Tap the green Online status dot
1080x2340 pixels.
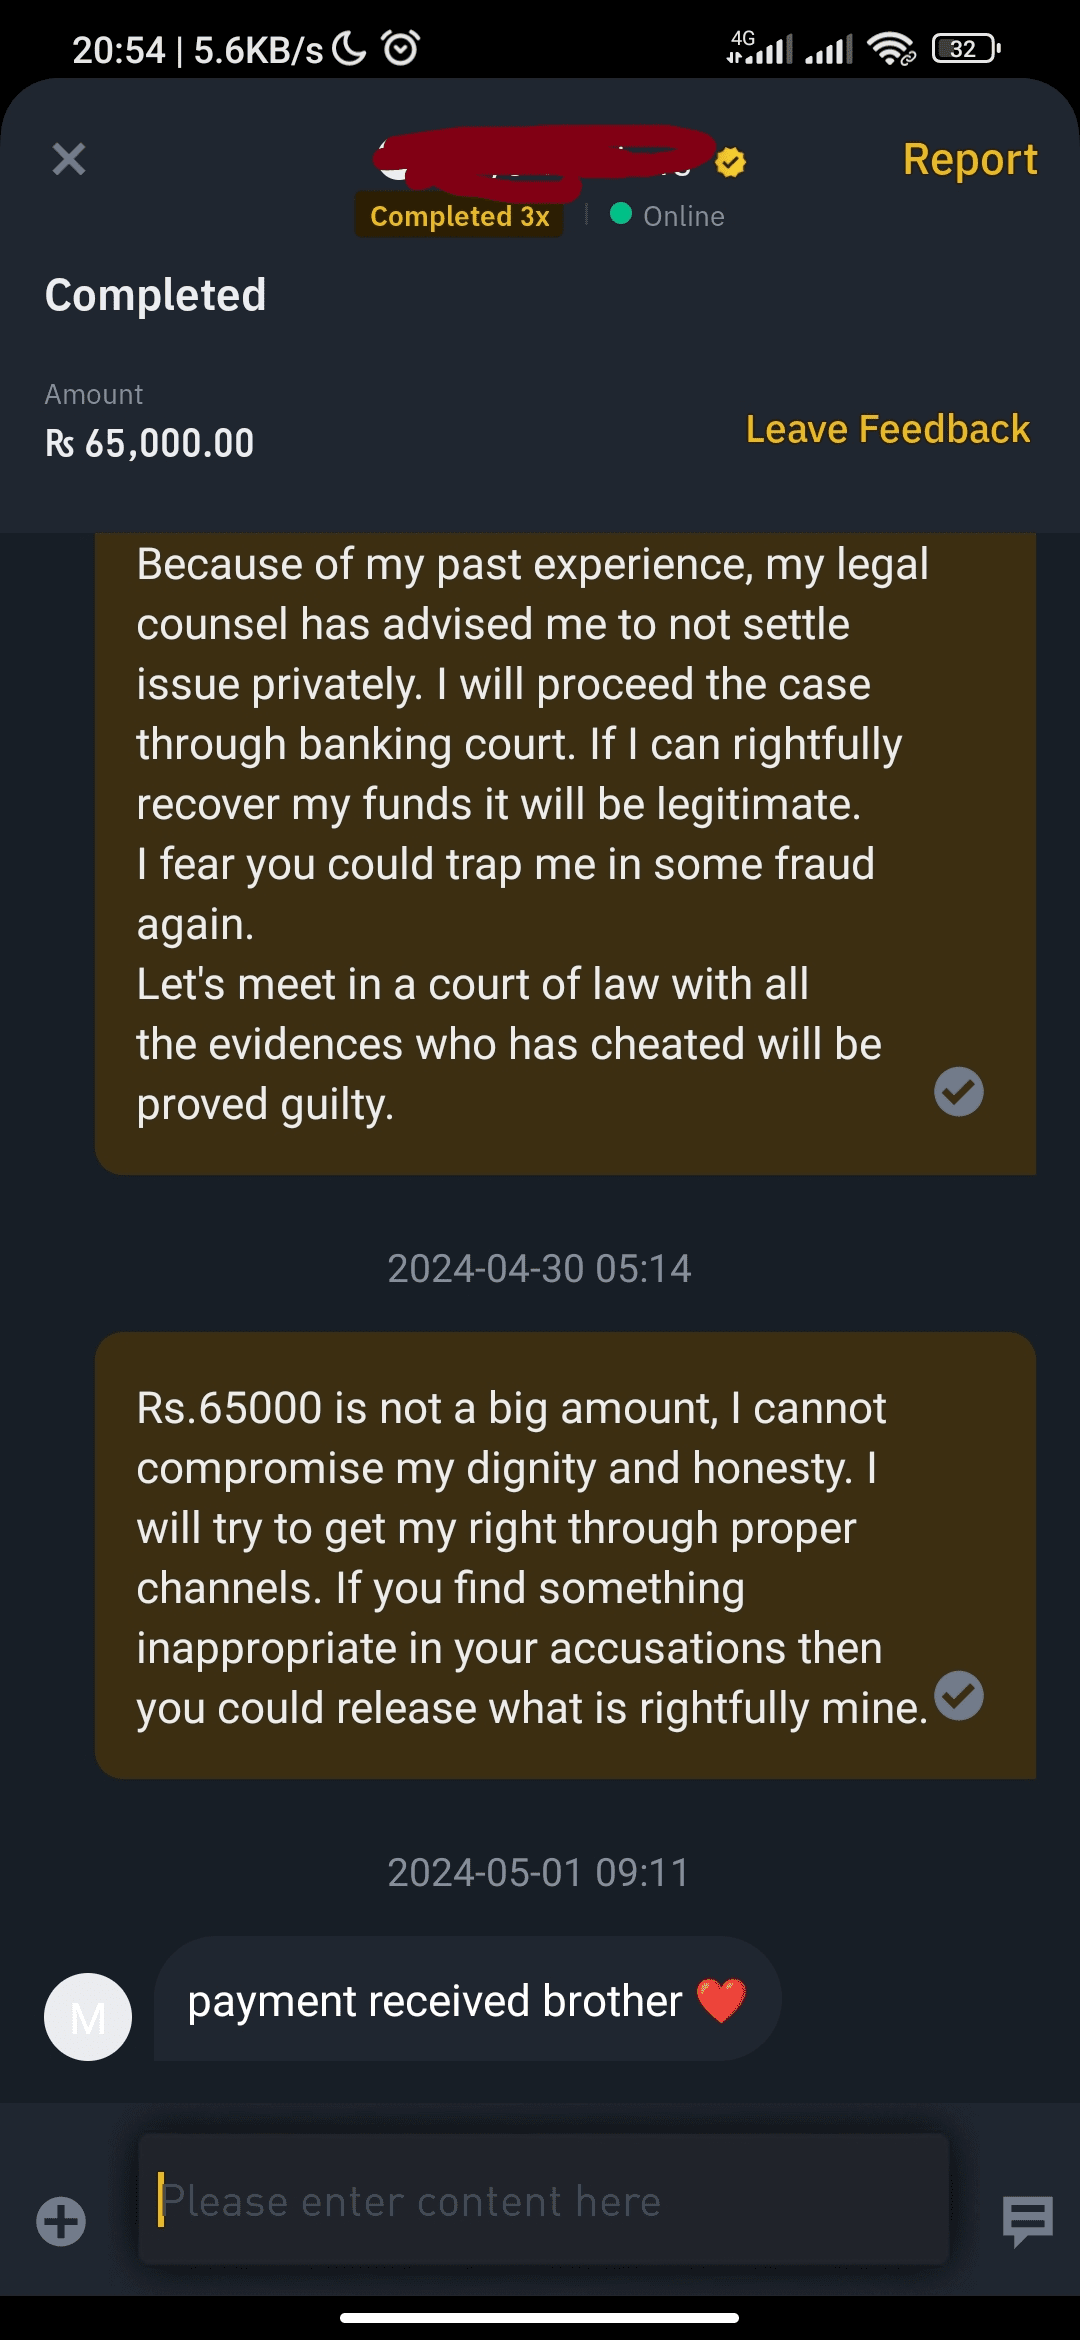click(620, 214)
